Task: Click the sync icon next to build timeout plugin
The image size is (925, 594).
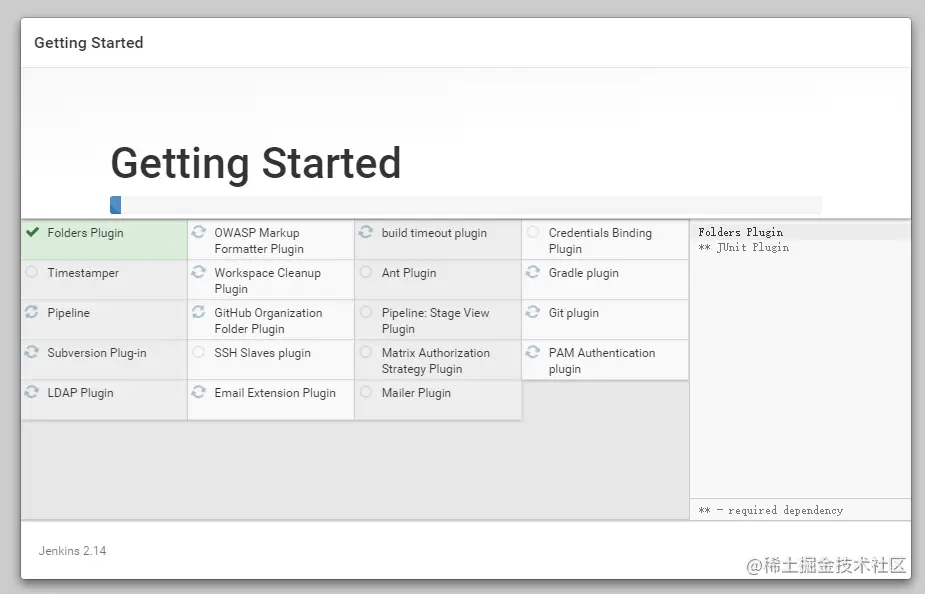Action: point(366,232)
